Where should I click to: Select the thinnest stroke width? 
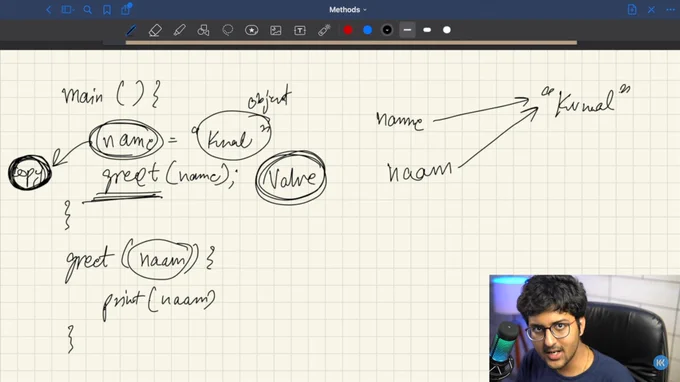coord(407,30)
